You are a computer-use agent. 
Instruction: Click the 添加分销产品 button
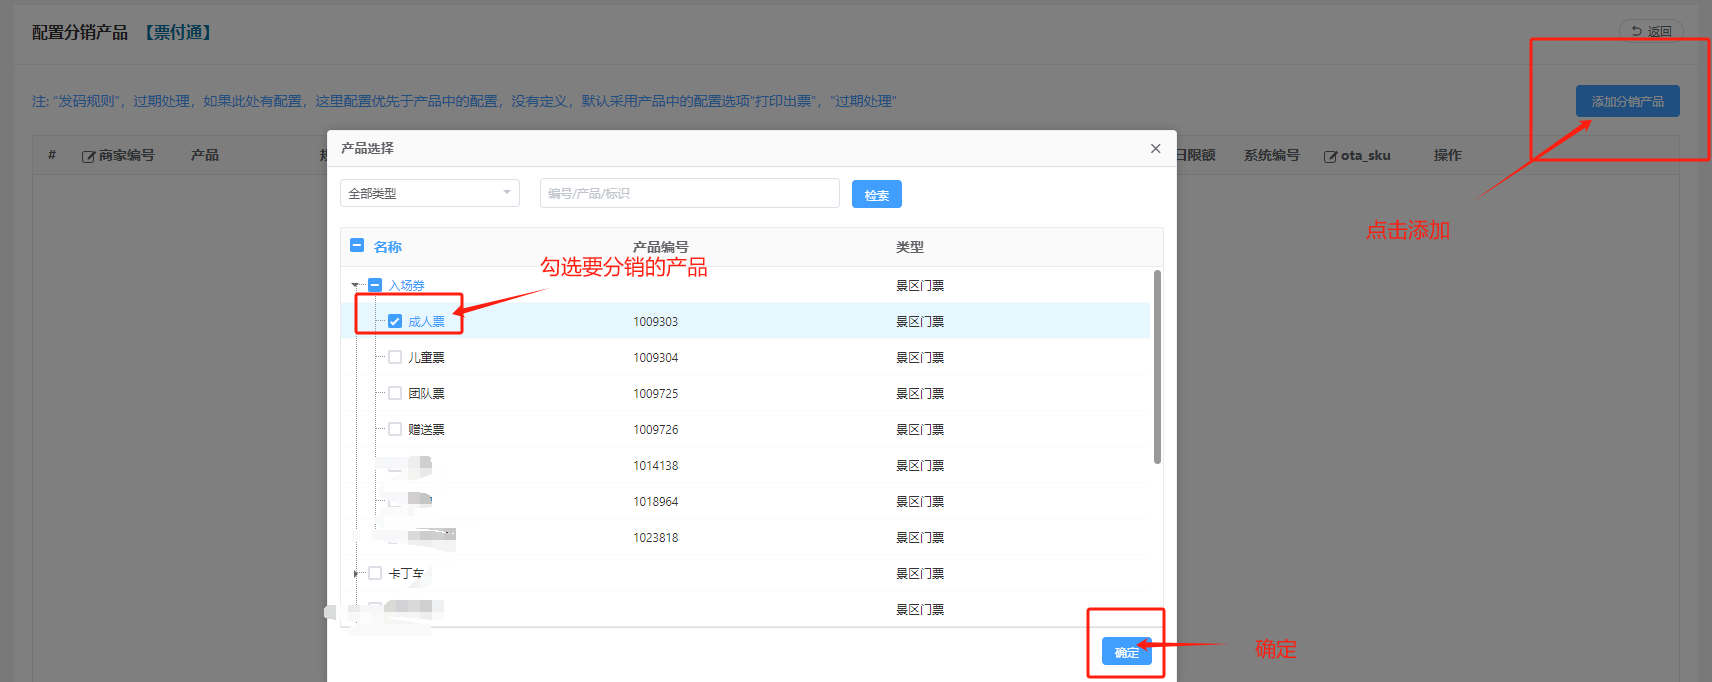click(x=1627, y=101)
